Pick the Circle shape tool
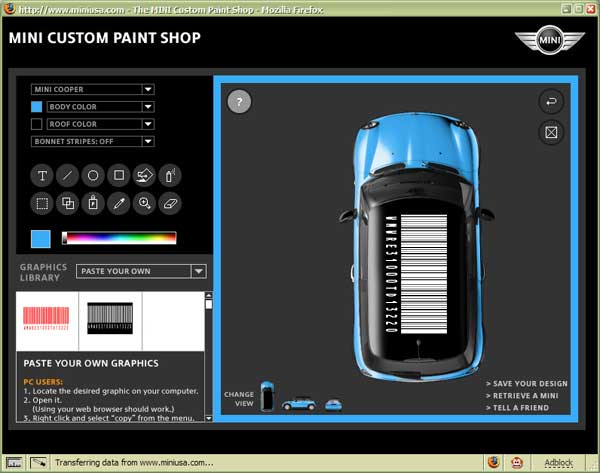Viewport: 600px width, 473px height. coord(93,176)
